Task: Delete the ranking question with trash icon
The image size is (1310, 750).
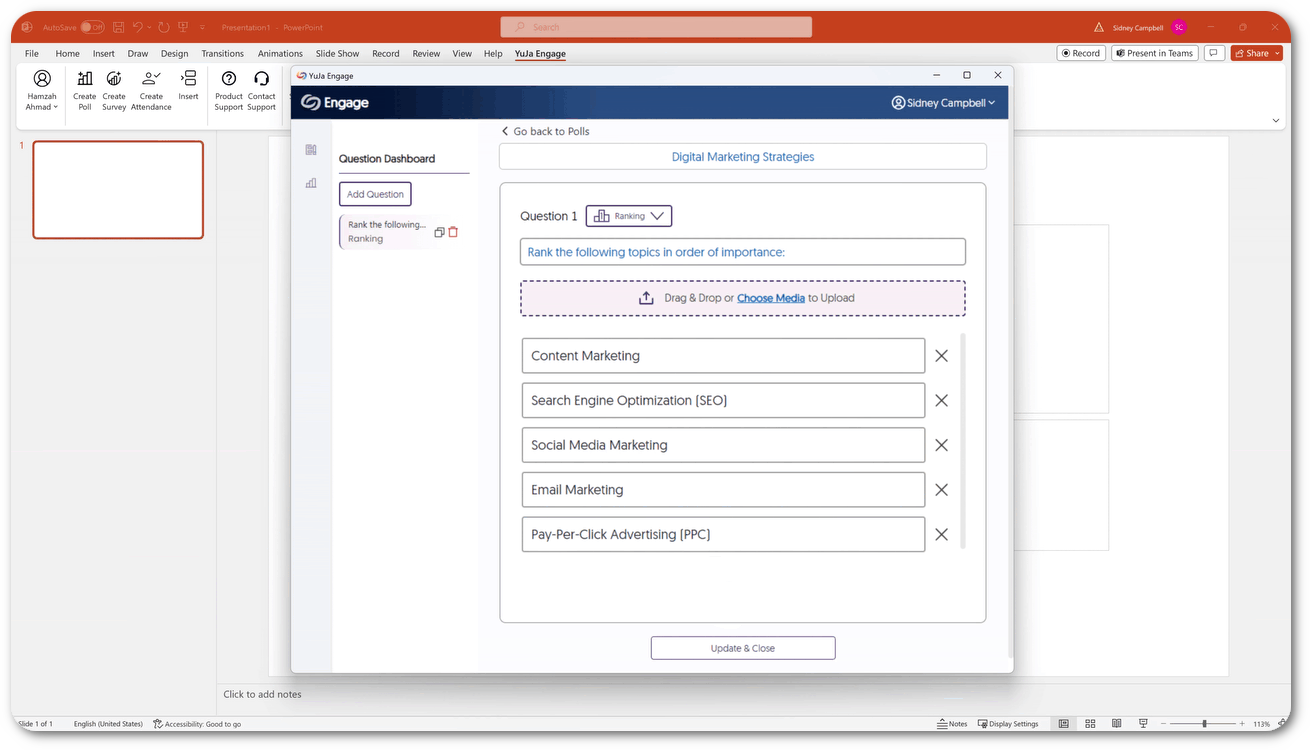Action: pyautogui.click(x=453, y=232)
